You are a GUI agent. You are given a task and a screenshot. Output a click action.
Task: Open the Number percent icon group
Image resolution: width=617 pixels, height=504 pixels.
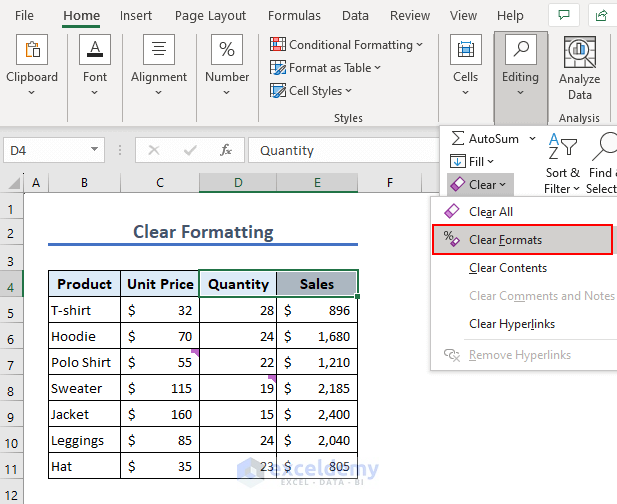(227, 50)
